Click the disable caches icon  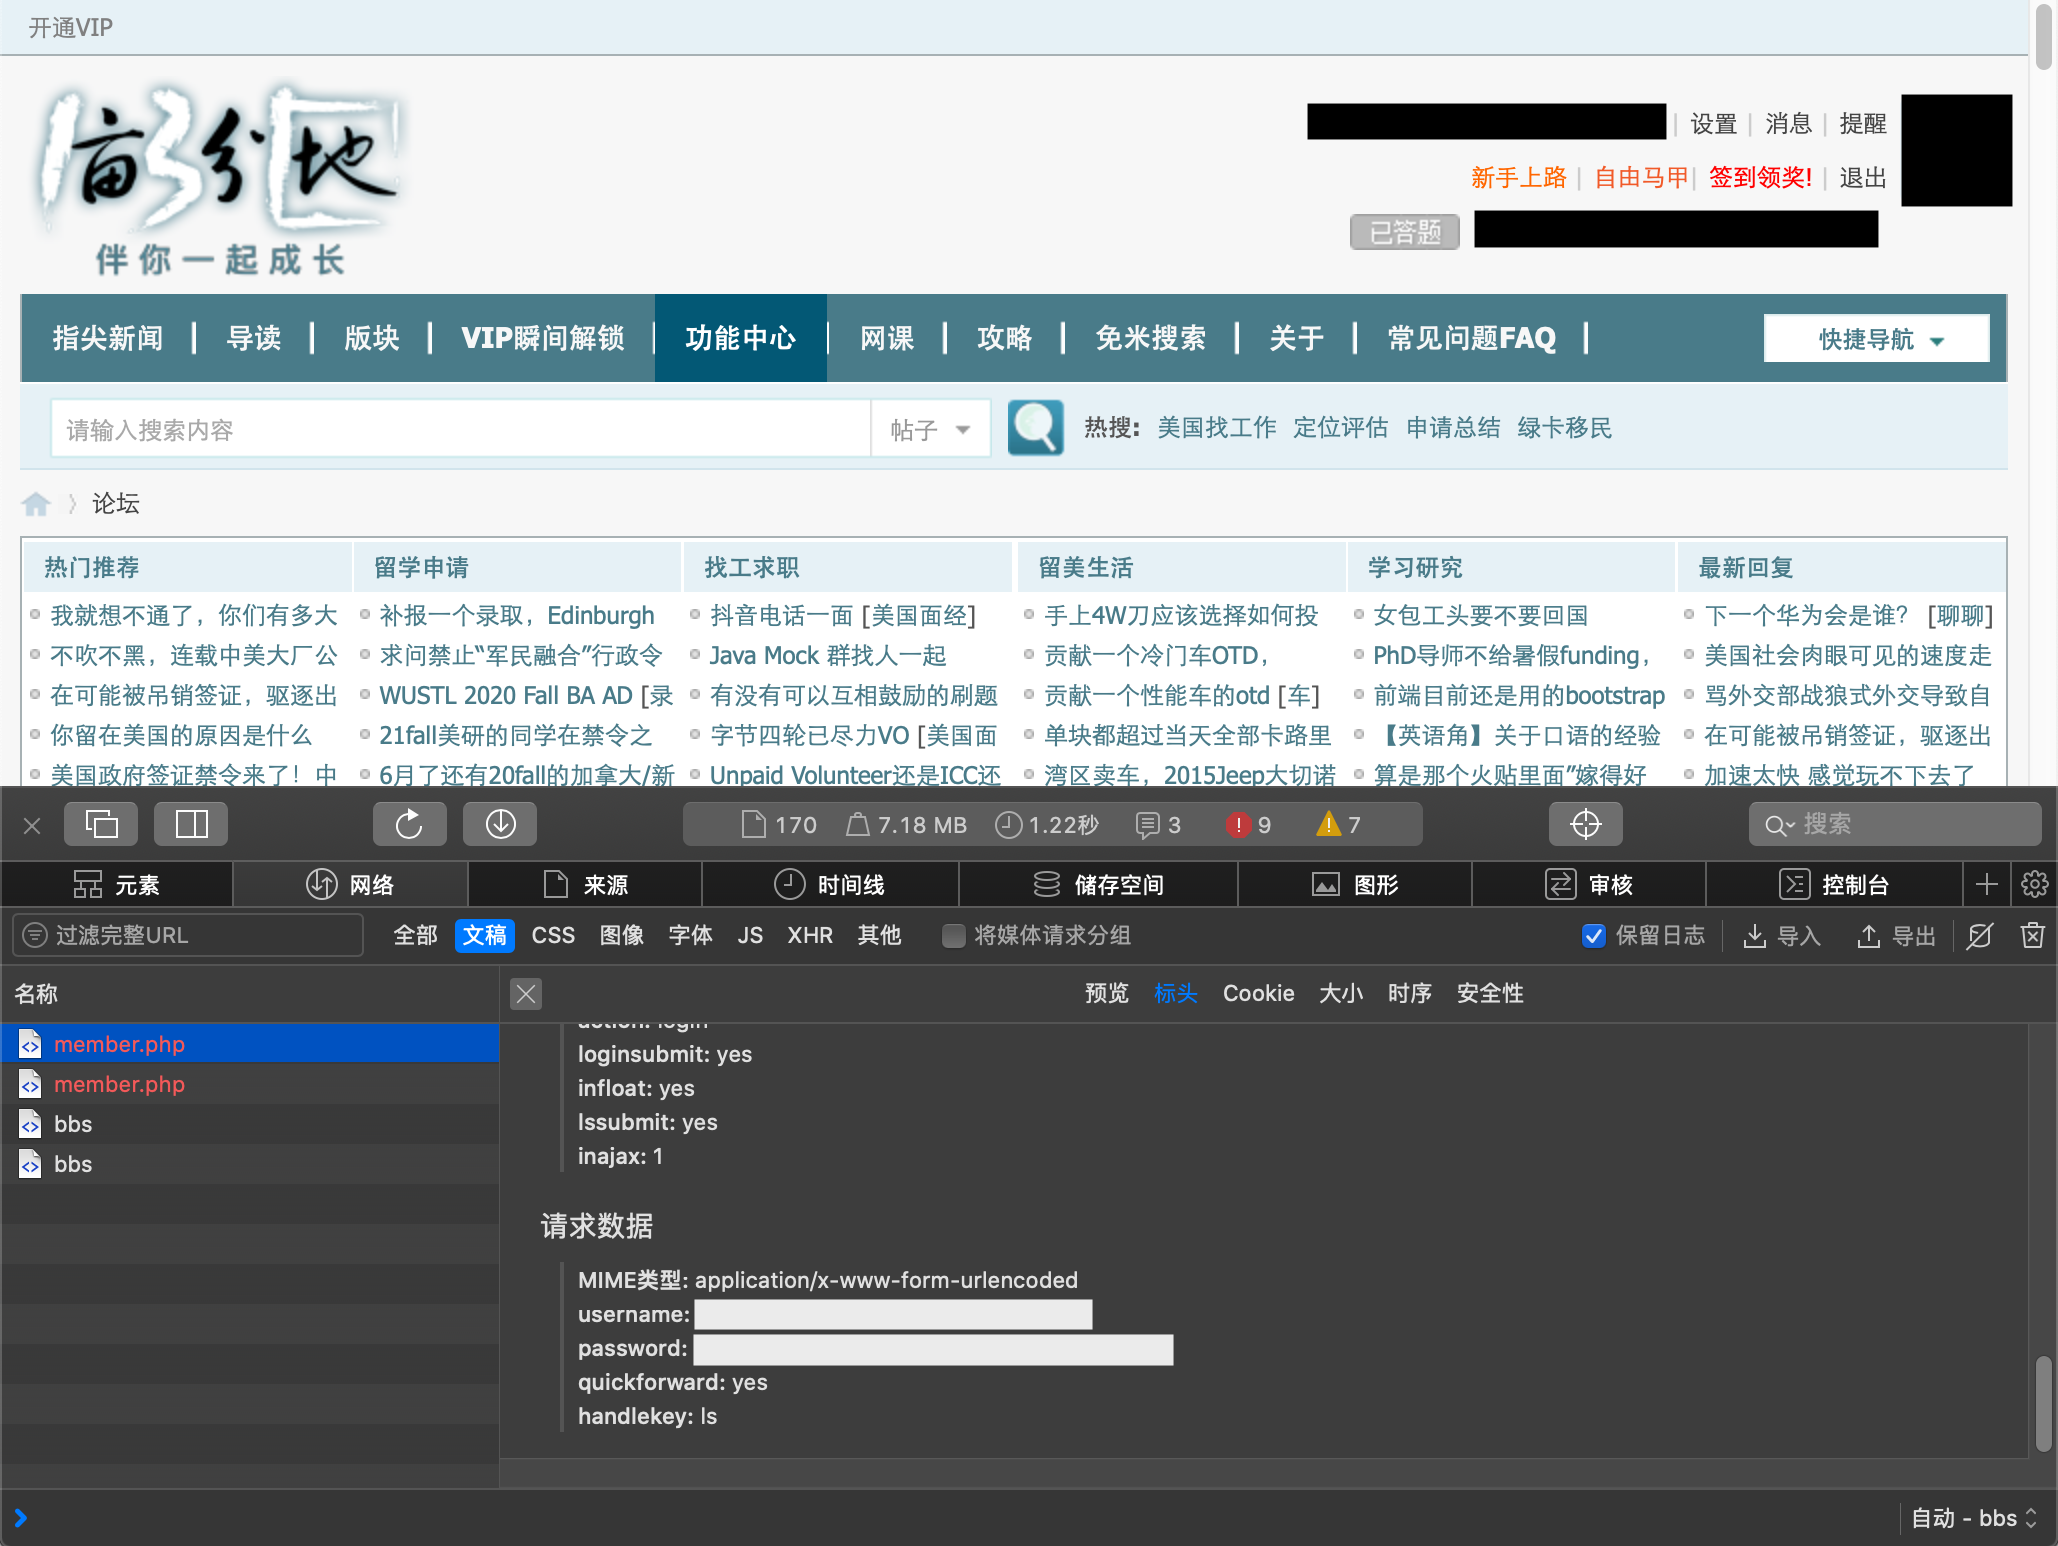(x=1979, y=935)
